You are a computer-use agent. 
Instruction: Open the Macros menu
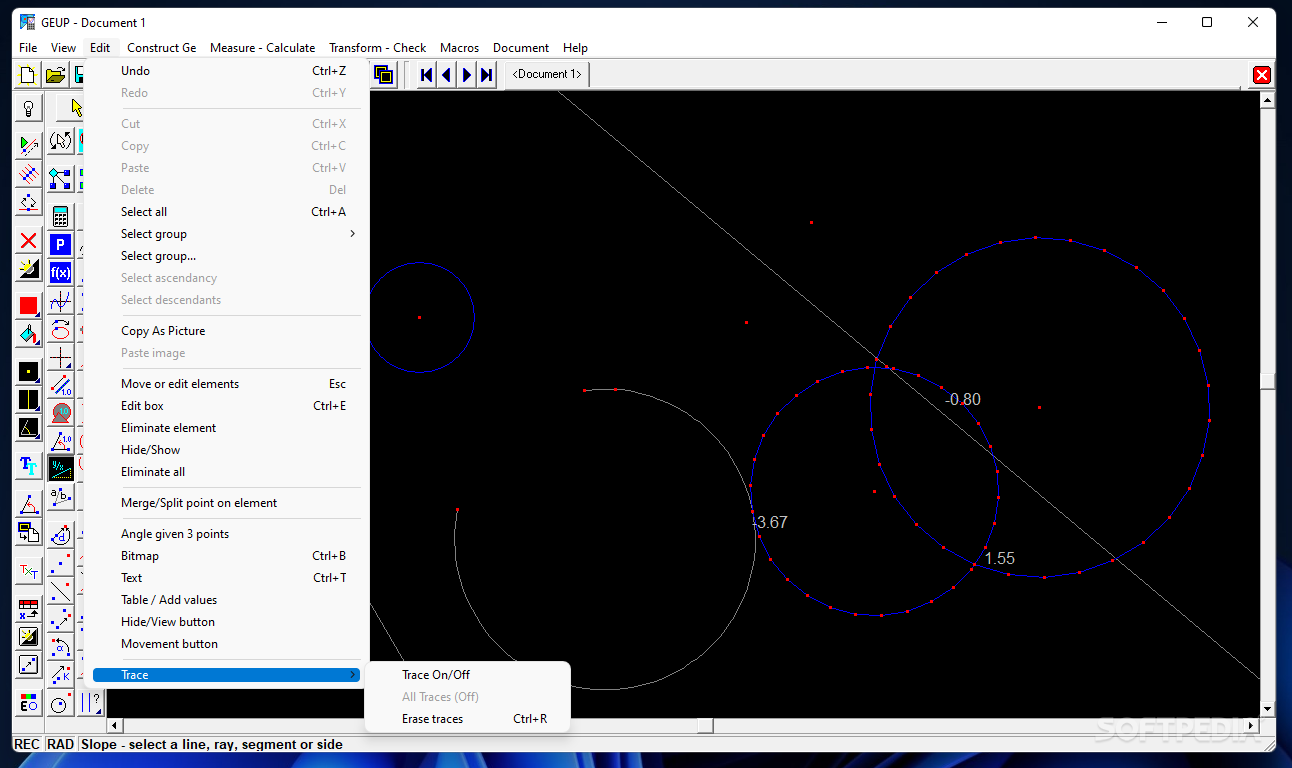[459, 47]
